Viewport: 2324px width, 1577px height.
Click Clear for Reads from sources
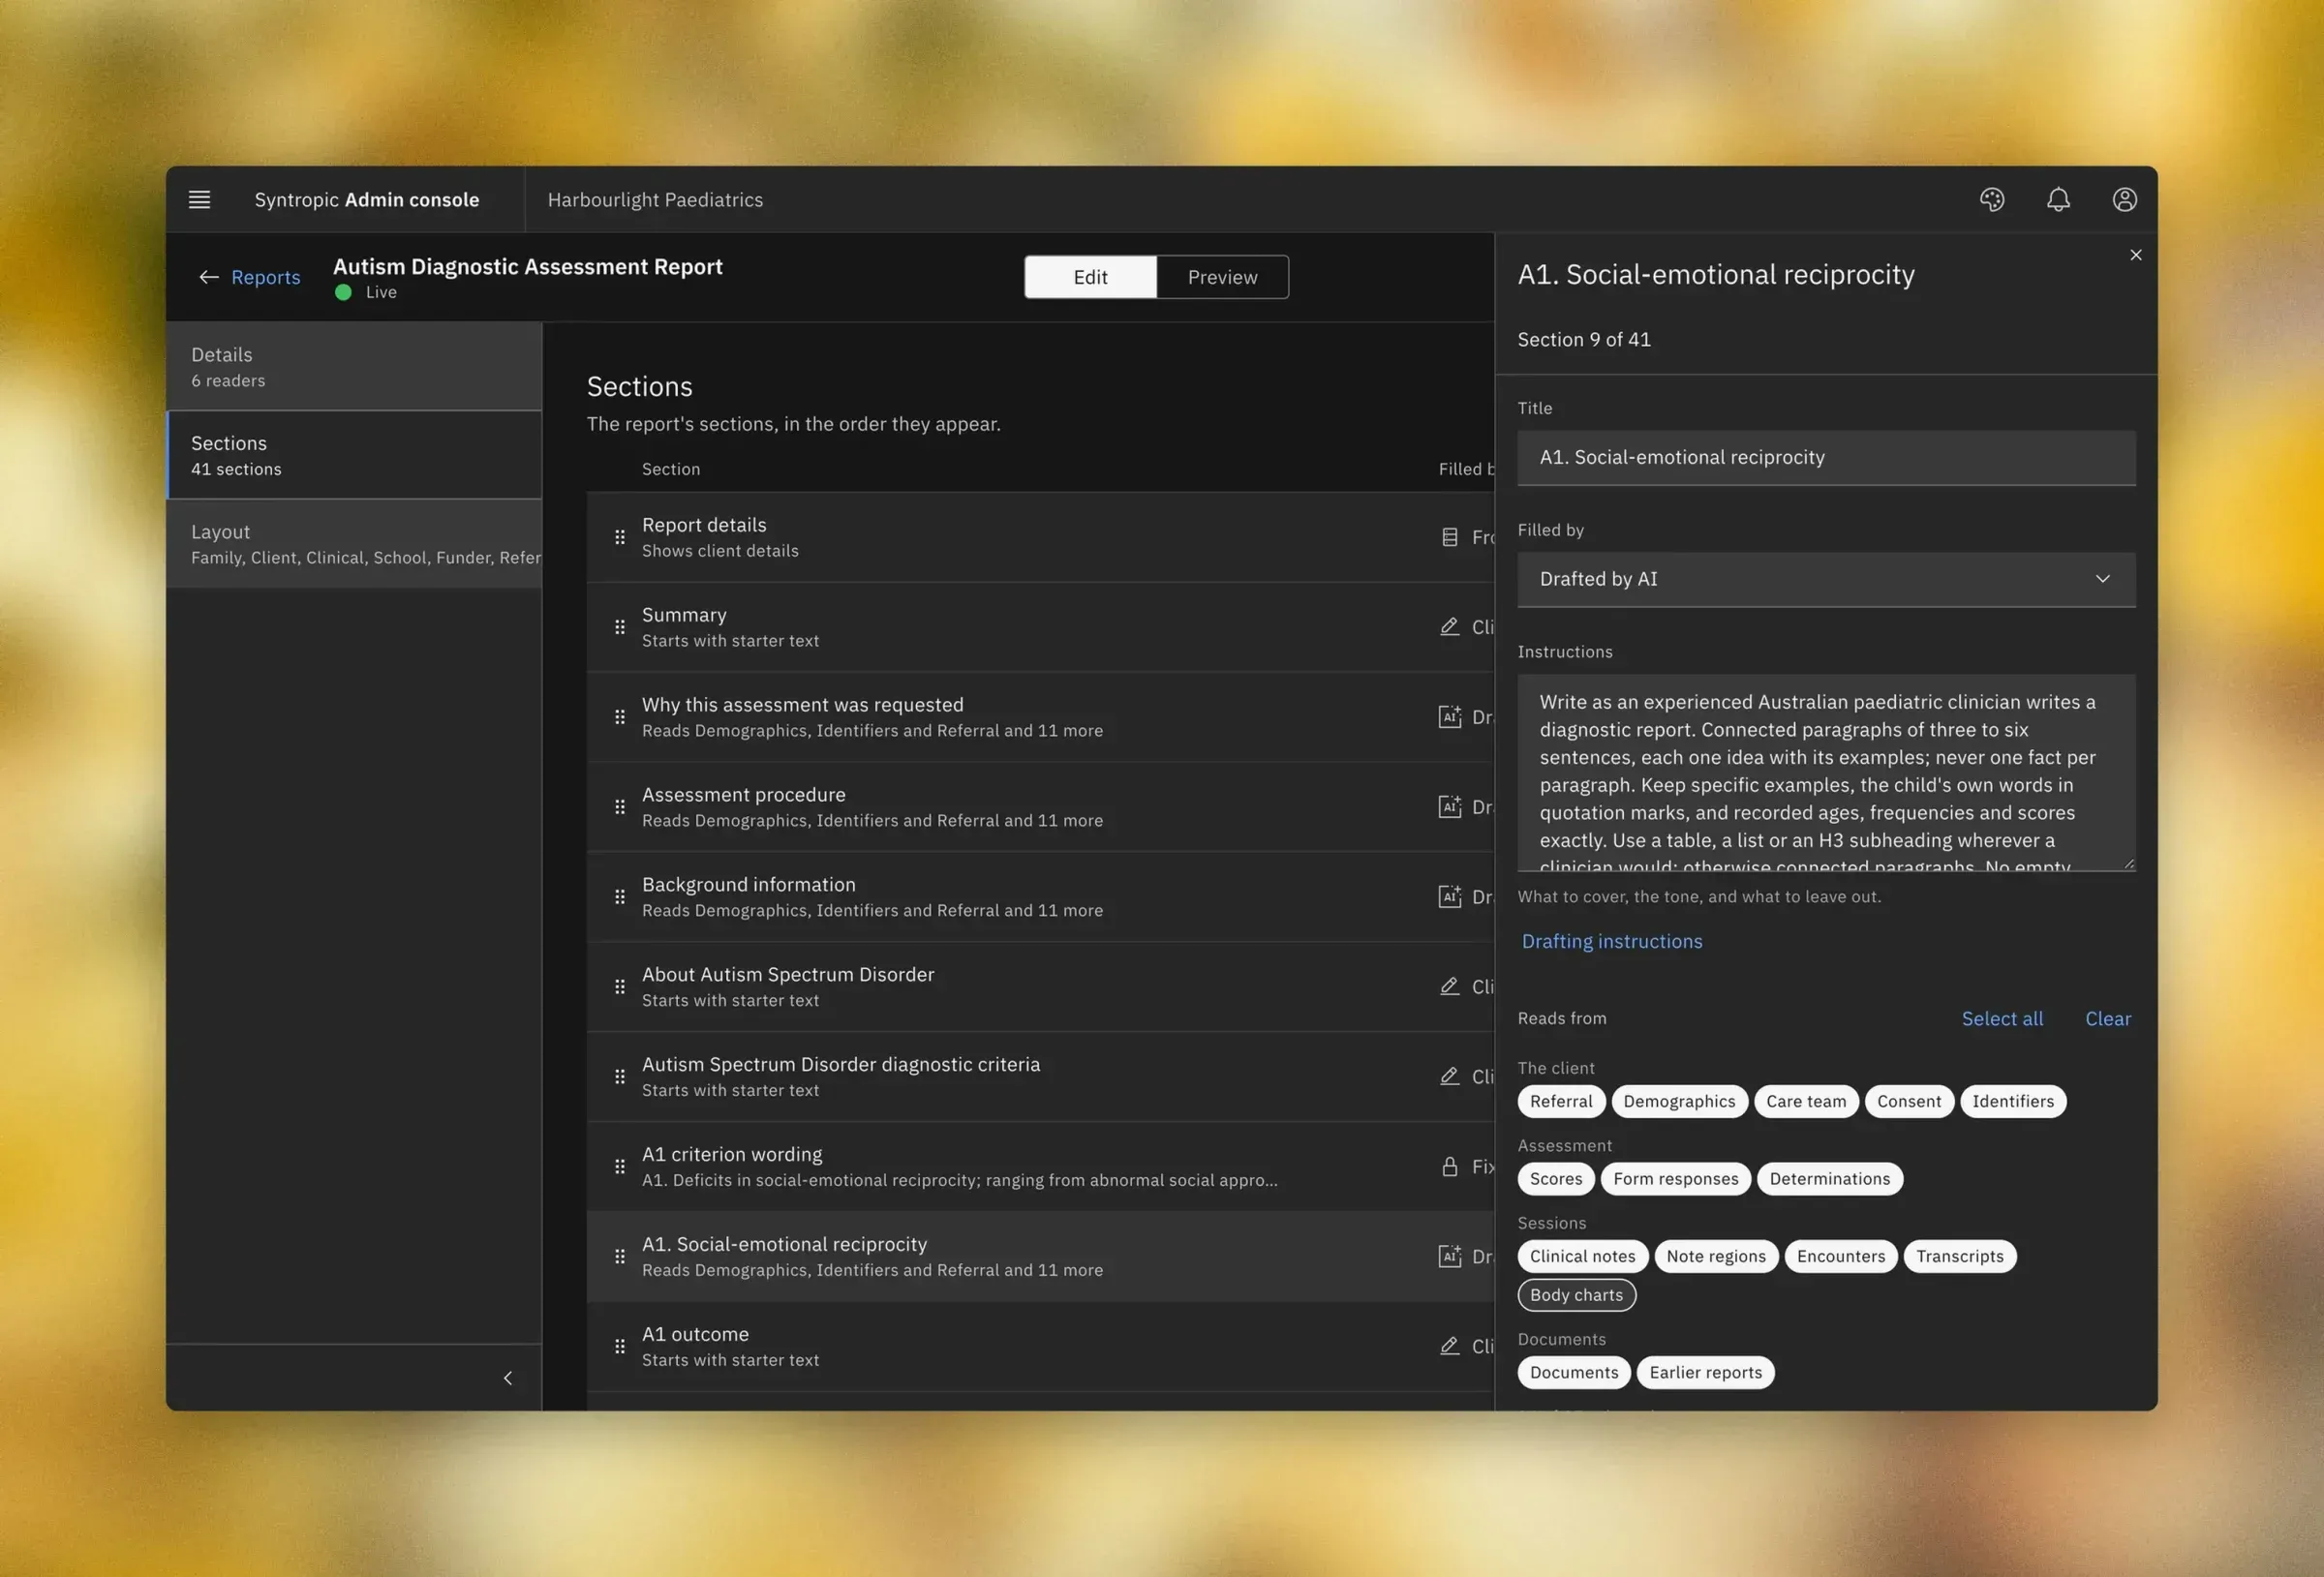[x=2107, y=1018]
